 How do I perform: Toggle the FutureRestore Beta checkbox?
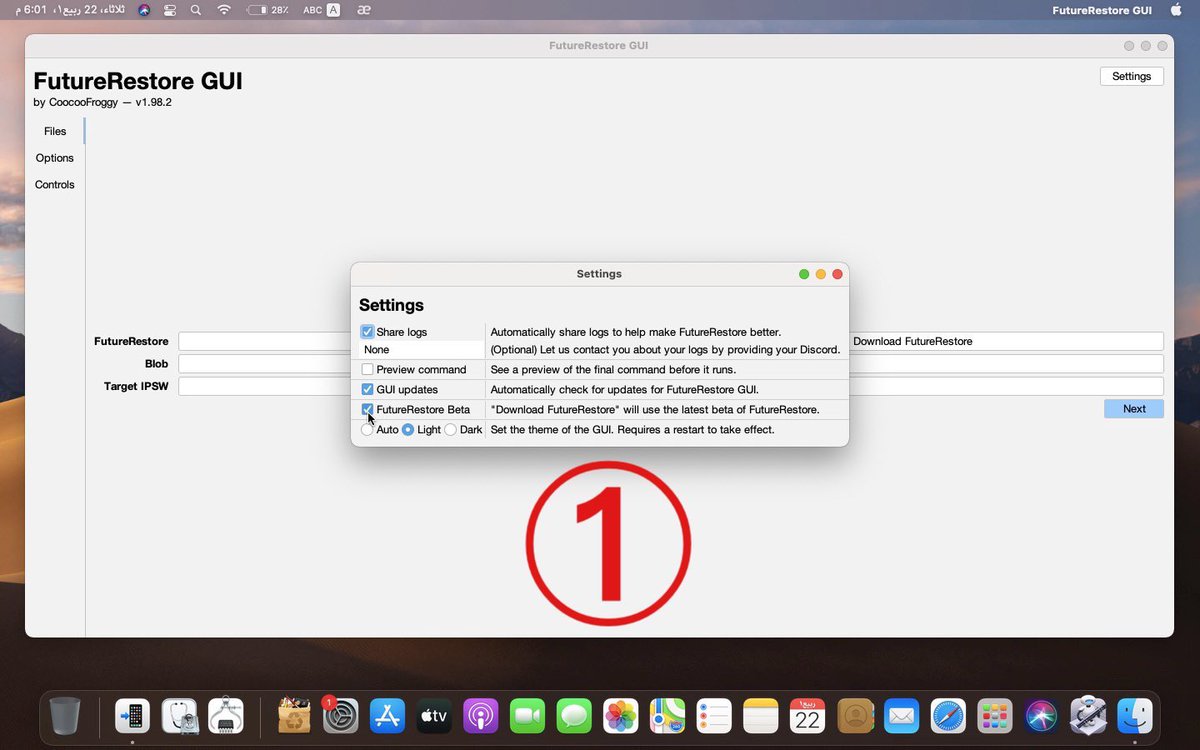point(367,410)
